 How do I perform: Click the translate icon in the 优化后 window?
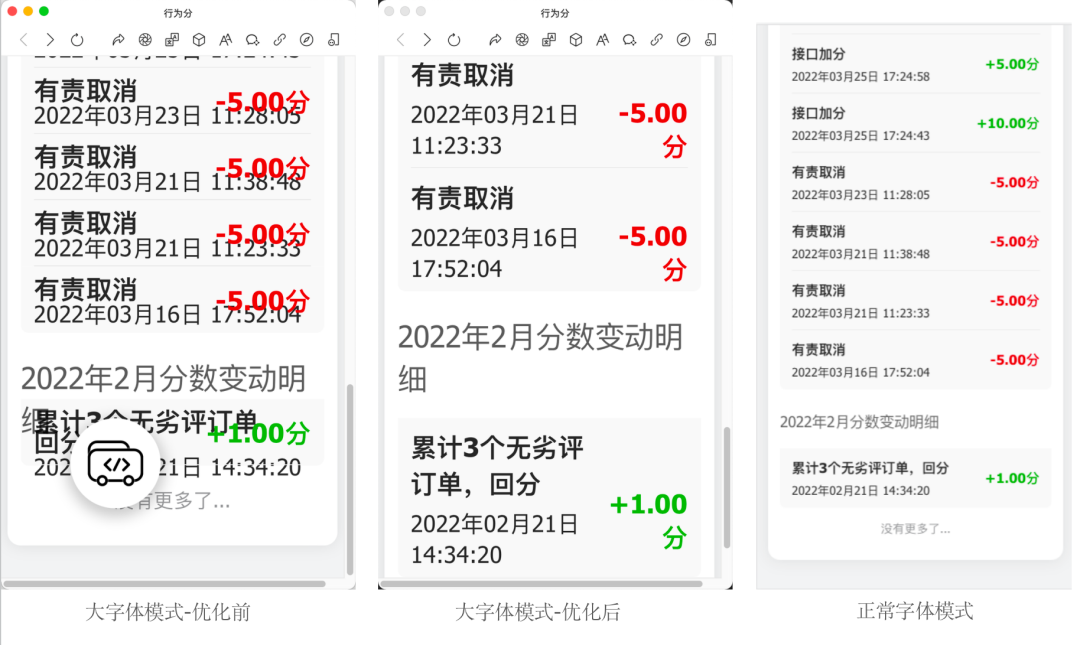pos(548,40)
